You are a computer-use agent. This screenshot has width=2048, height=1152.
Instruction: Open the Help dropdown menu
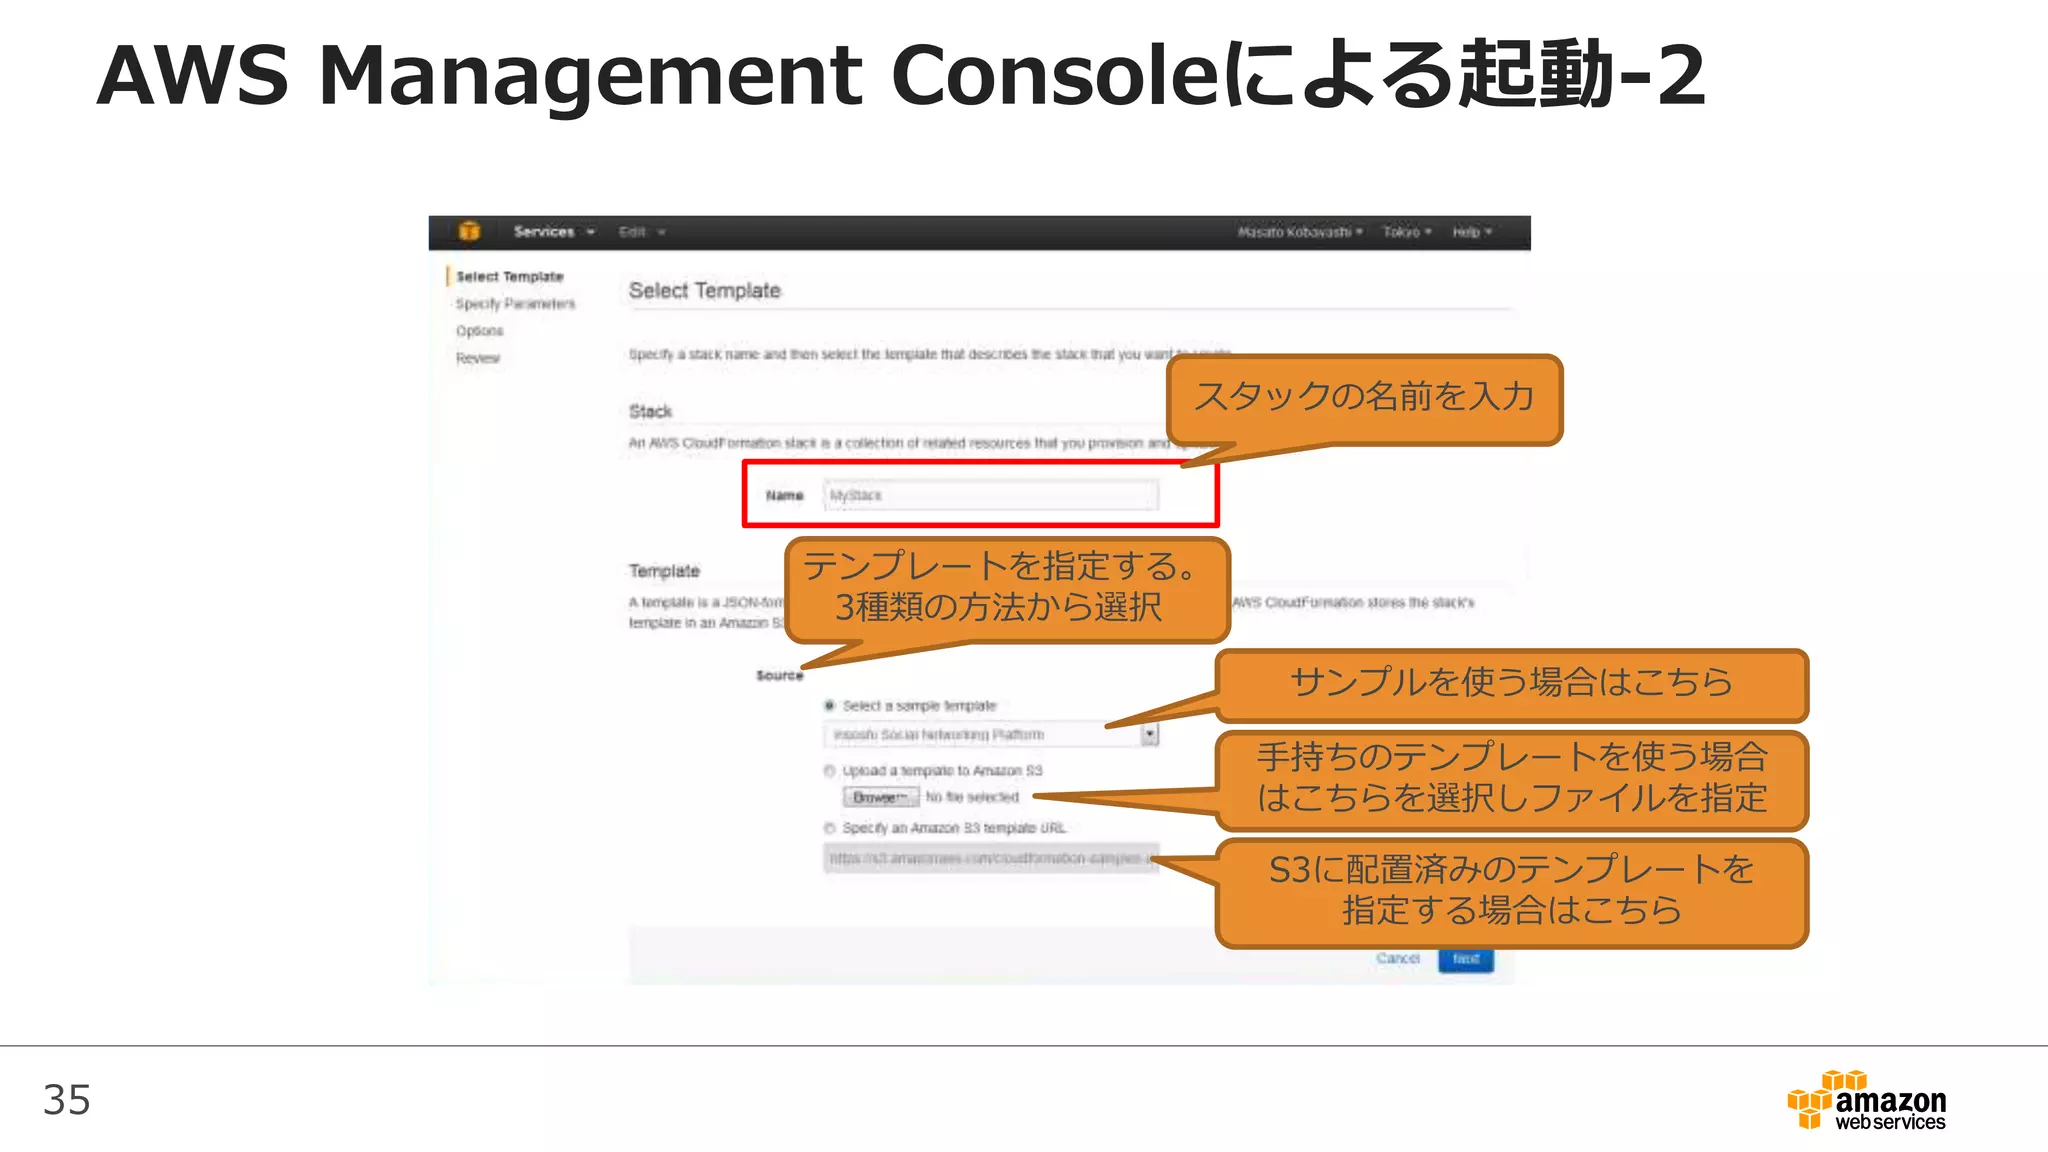(x=1472, y=232)
